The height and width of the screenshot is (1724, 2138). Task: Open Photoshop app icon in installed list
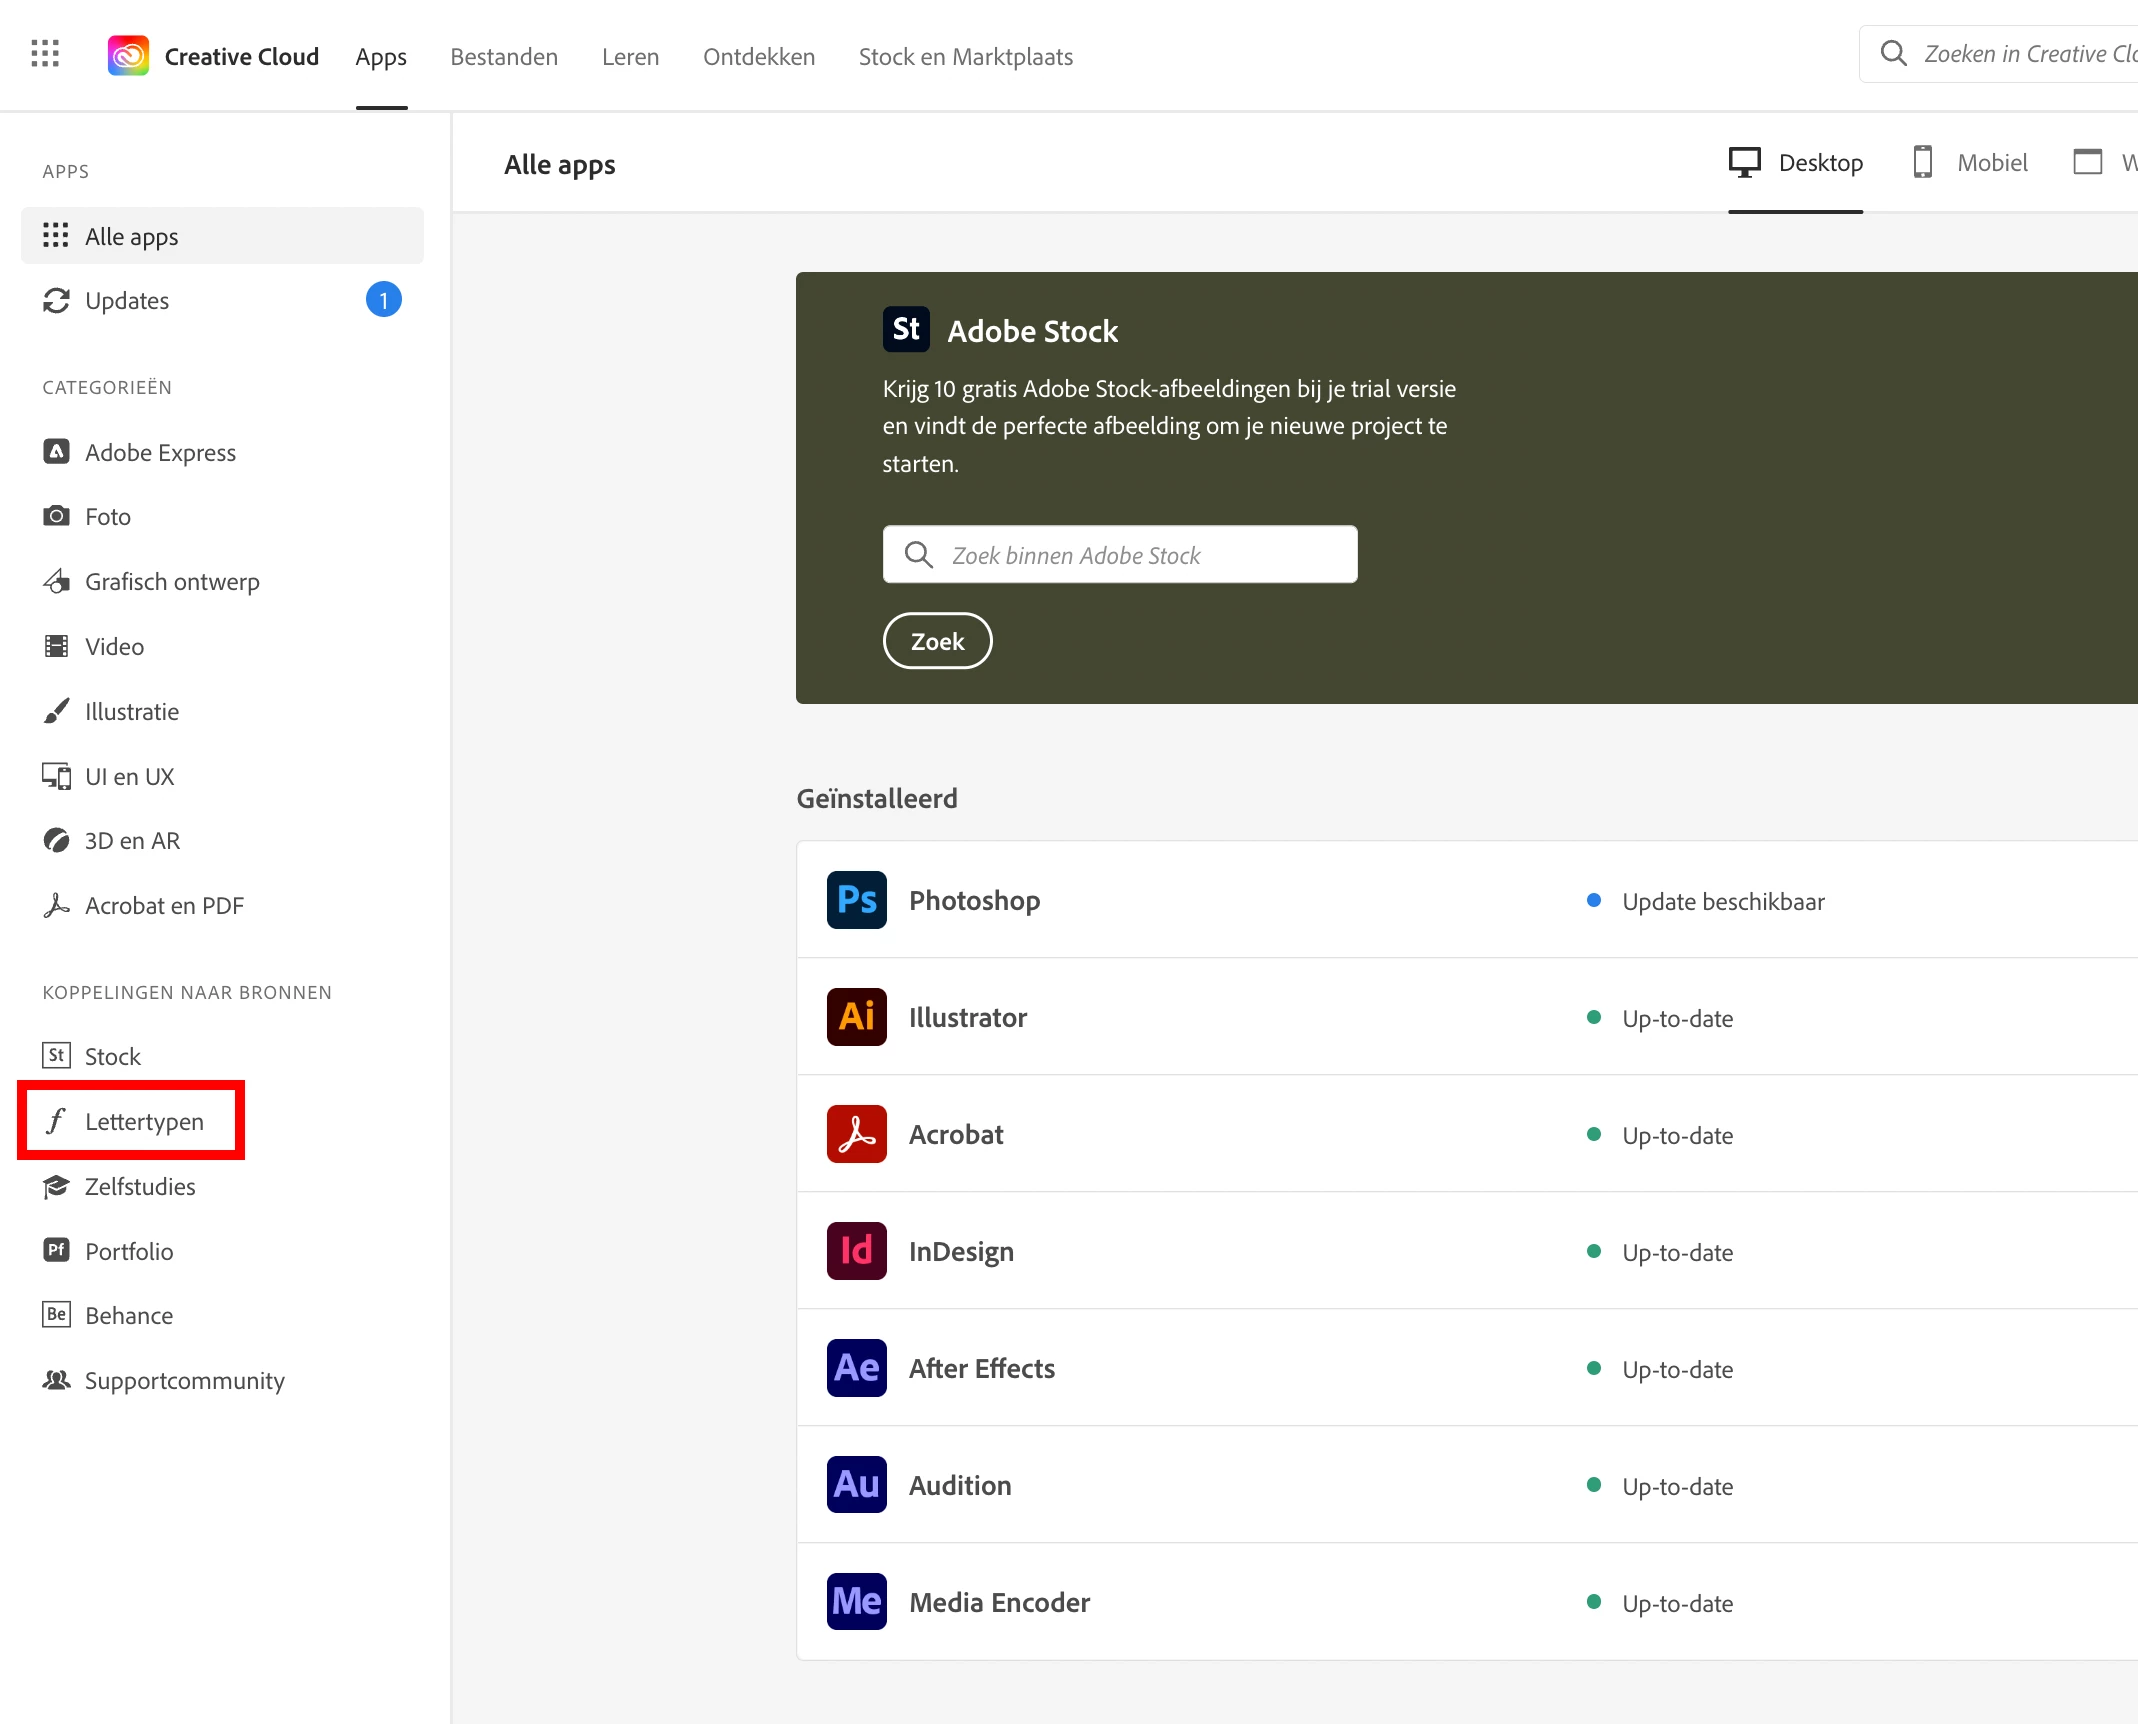pos(856,900)
